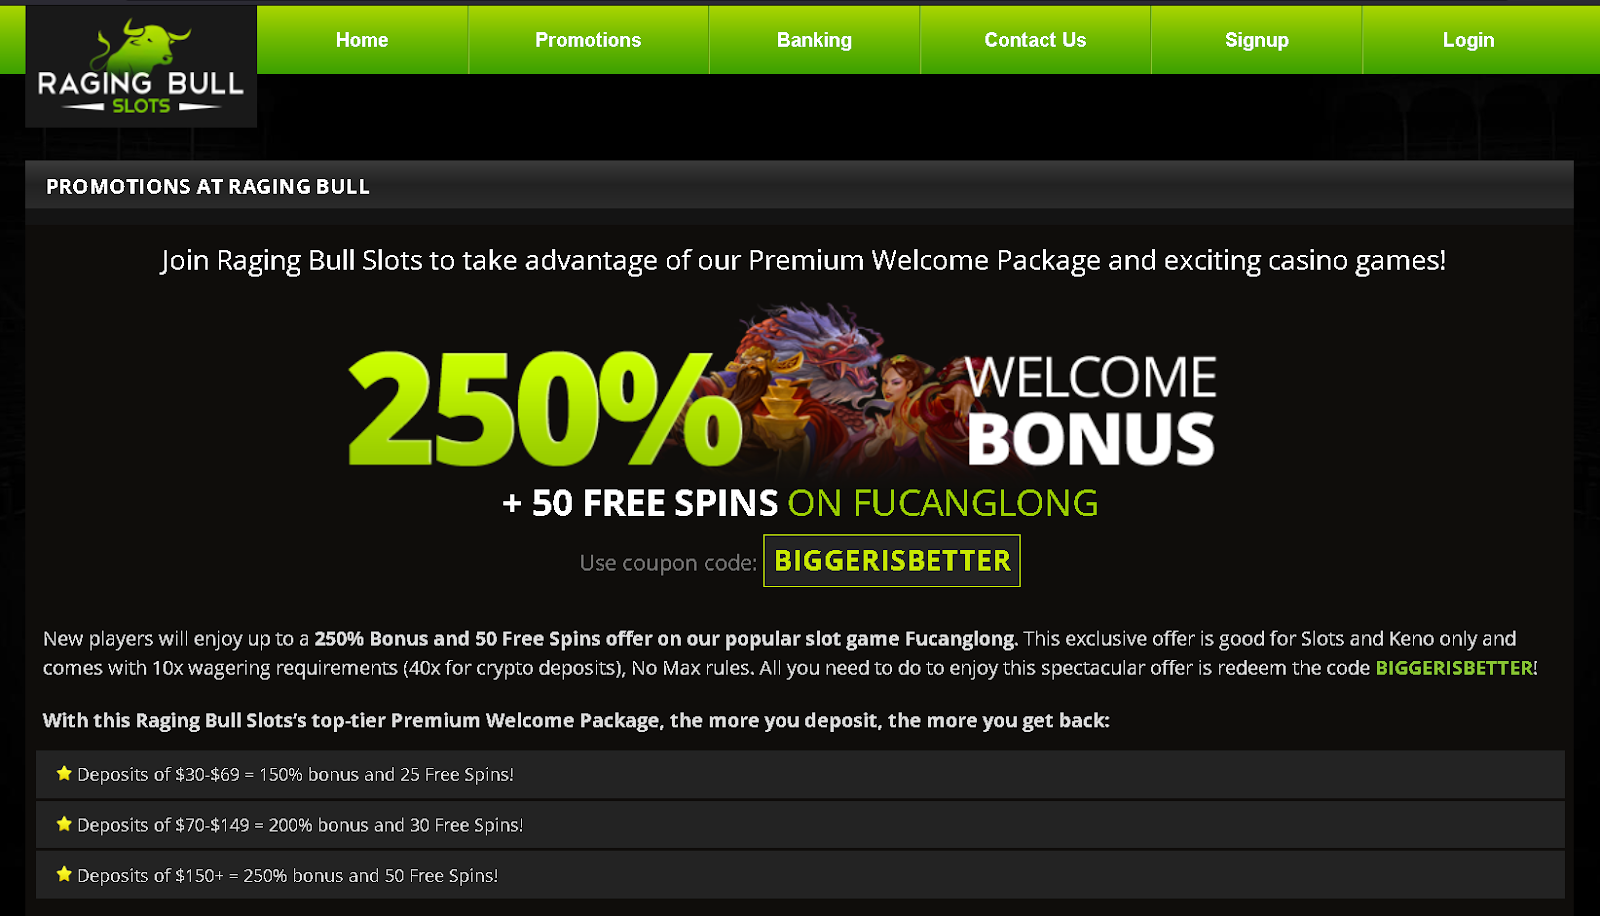Viewport: 1600px width, 916px height.
Task: Click the green BIGGERISBETTER link in the paragraph
Action: [x=1454, y=668]
